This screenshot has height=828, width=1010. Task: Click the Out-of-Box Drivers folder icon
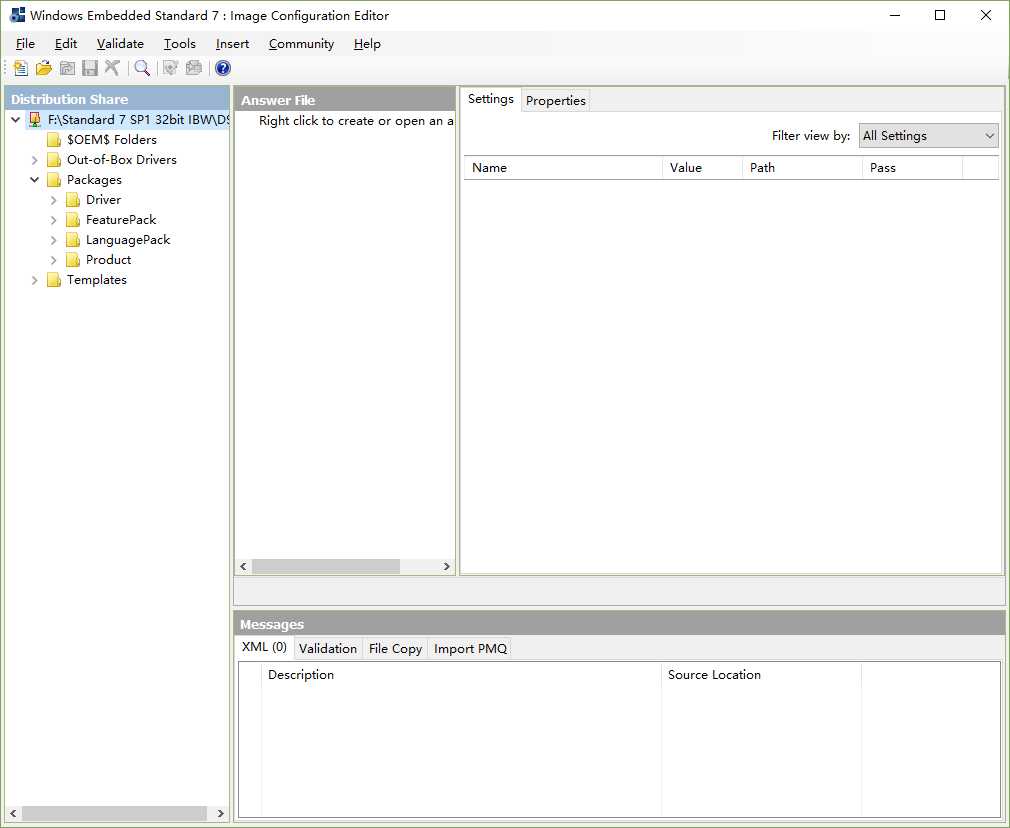tap(54, 160)
